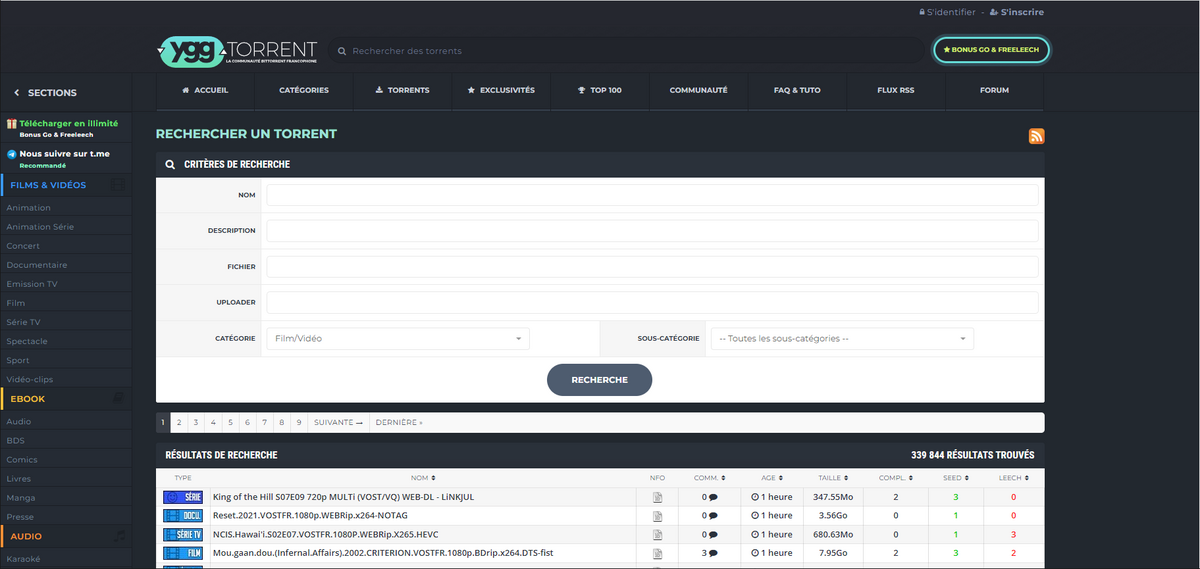Go to Suivante page link
Screen dimensions: 1200x569
[338, 423]
